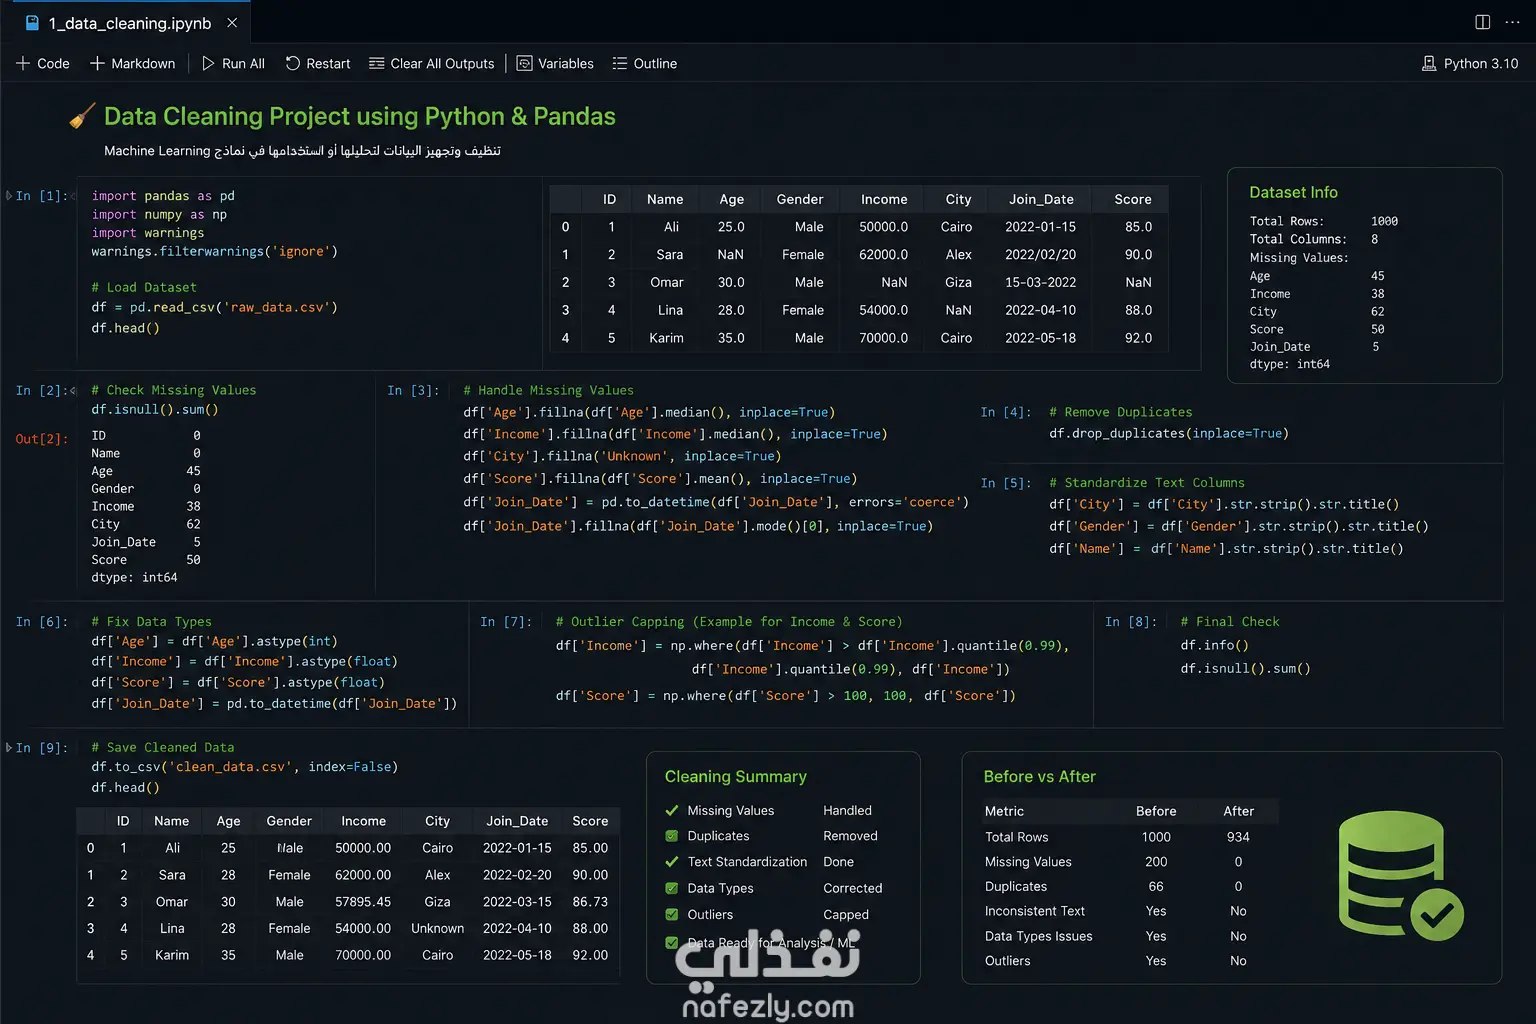The height and width of the screenshot is (1024, 1536).
Task: Run All cells in the notebook
Action: [233, 63]
